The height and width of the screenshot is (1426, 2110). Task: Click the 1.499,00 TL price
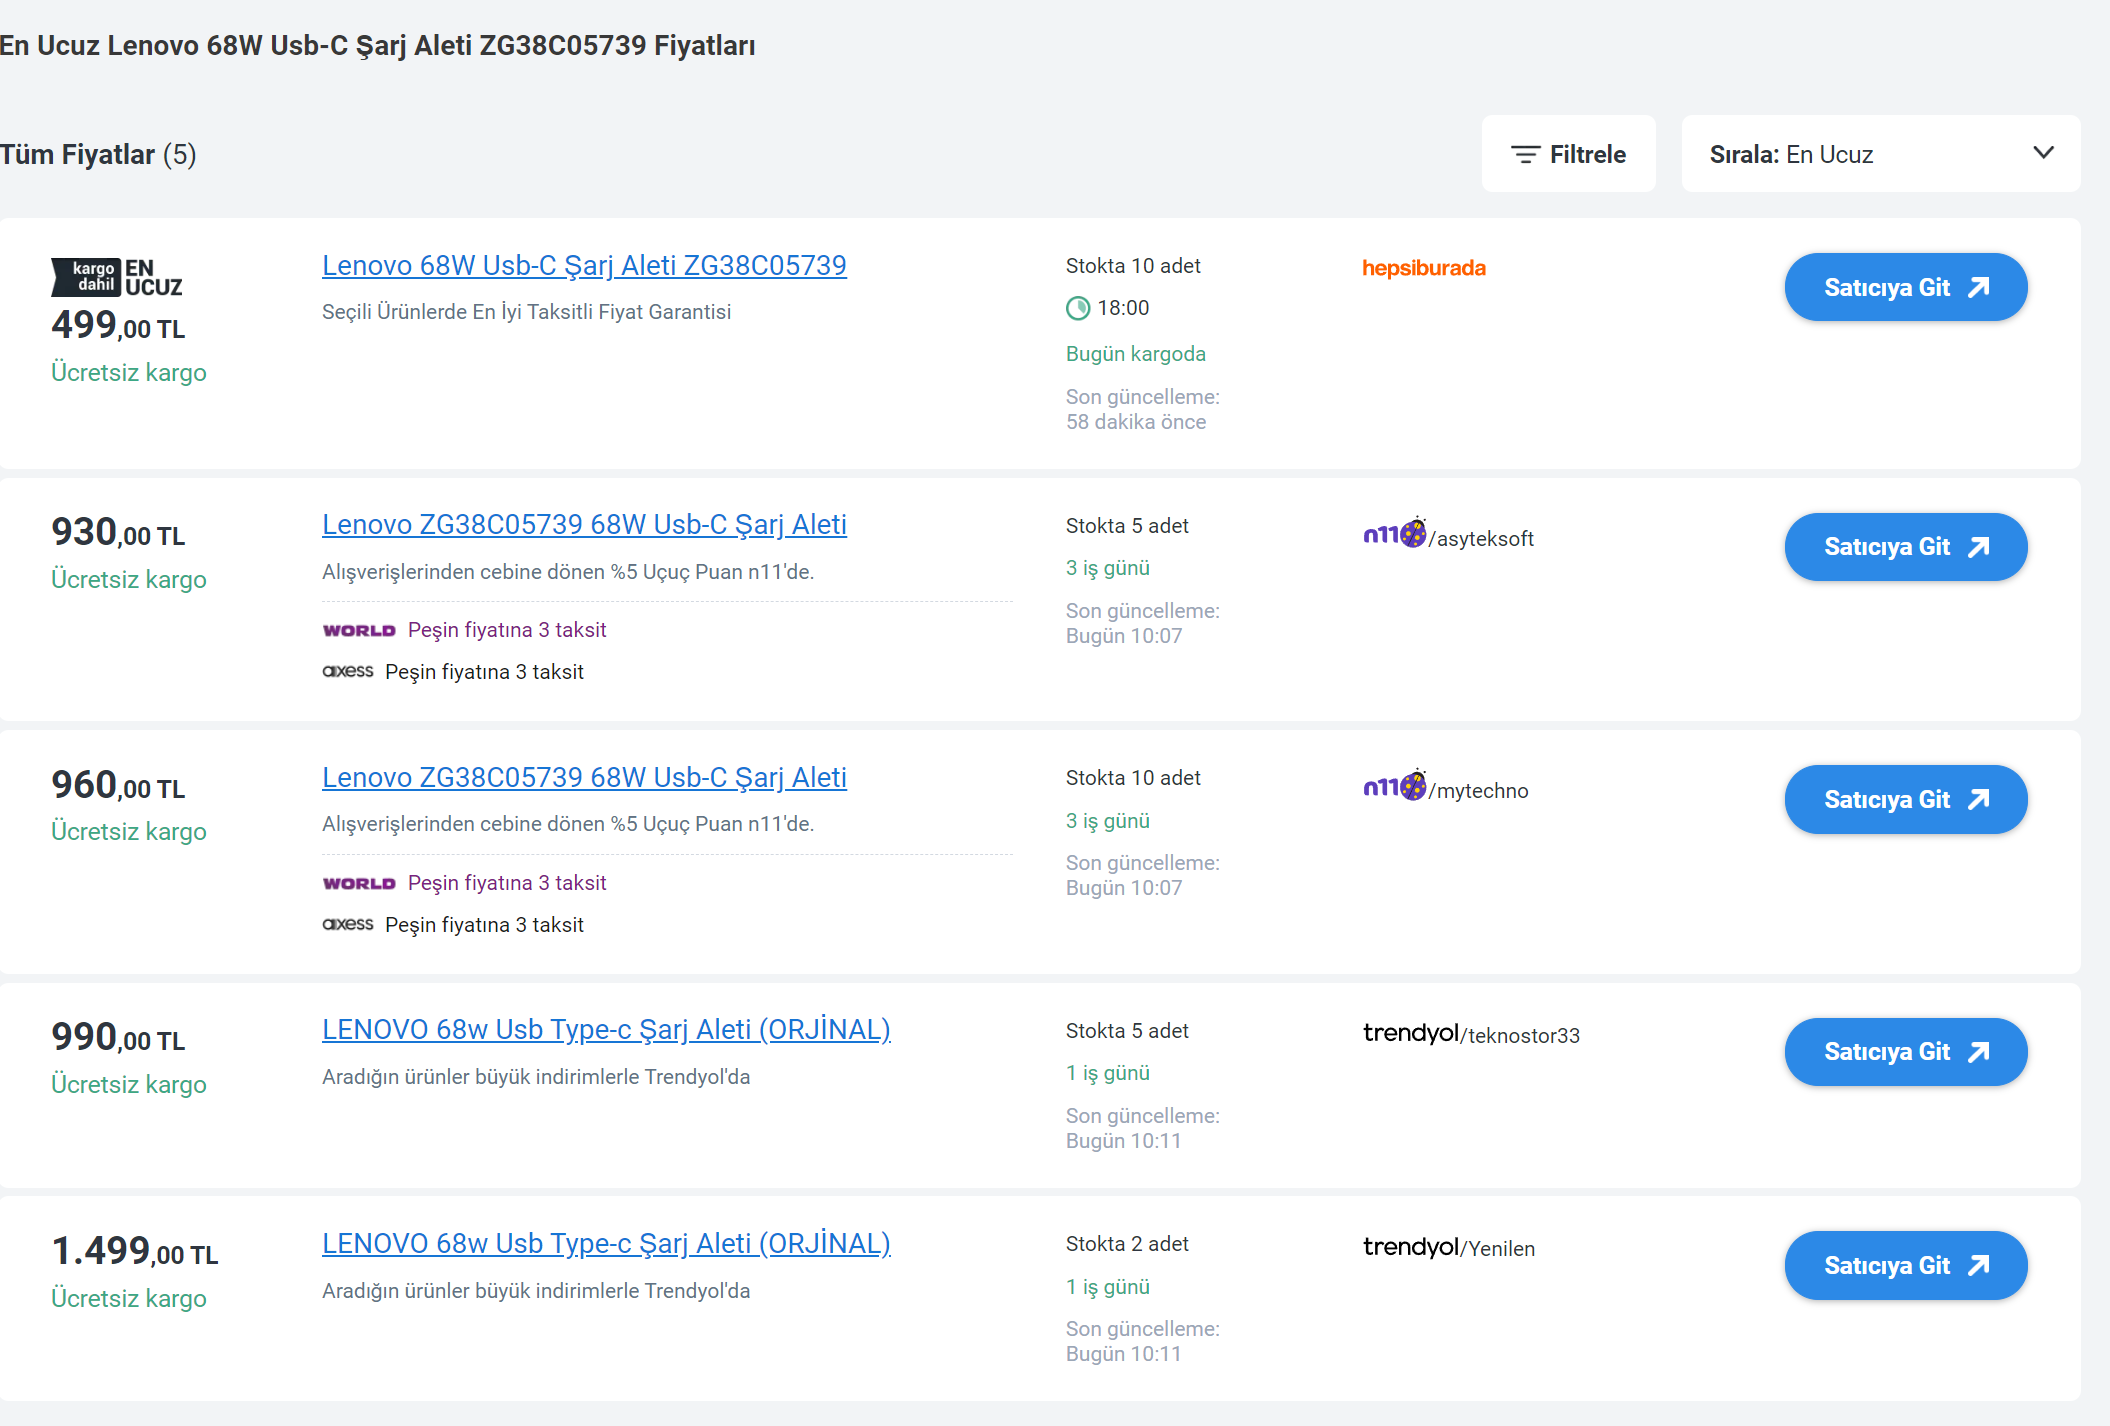pyautogui.click(x=135, y=1251)
